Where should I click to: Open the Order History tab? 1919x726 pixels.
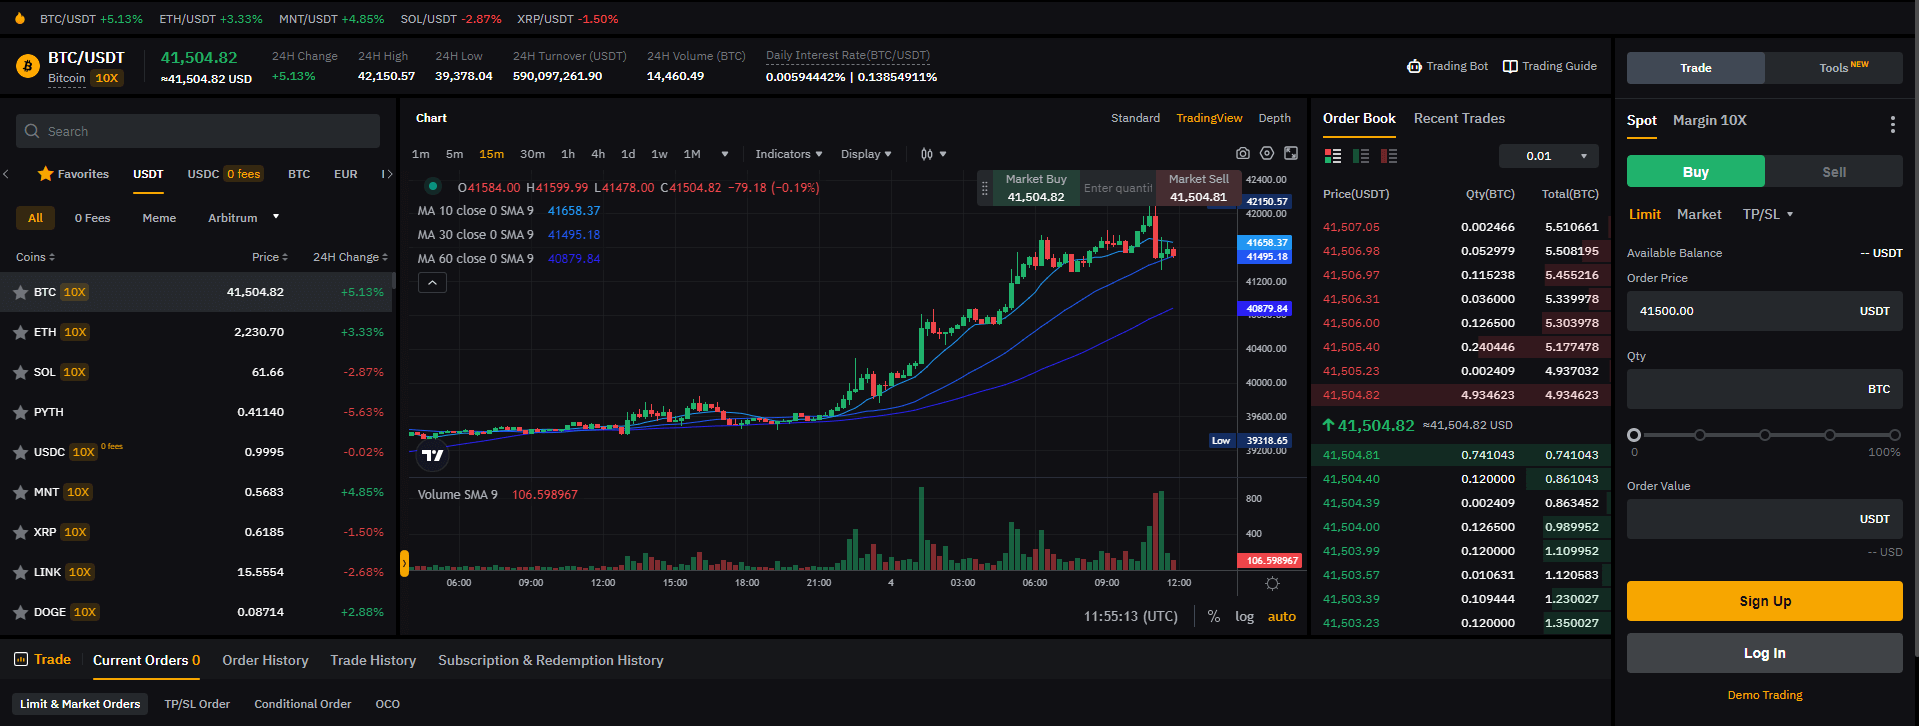point(265,660)
